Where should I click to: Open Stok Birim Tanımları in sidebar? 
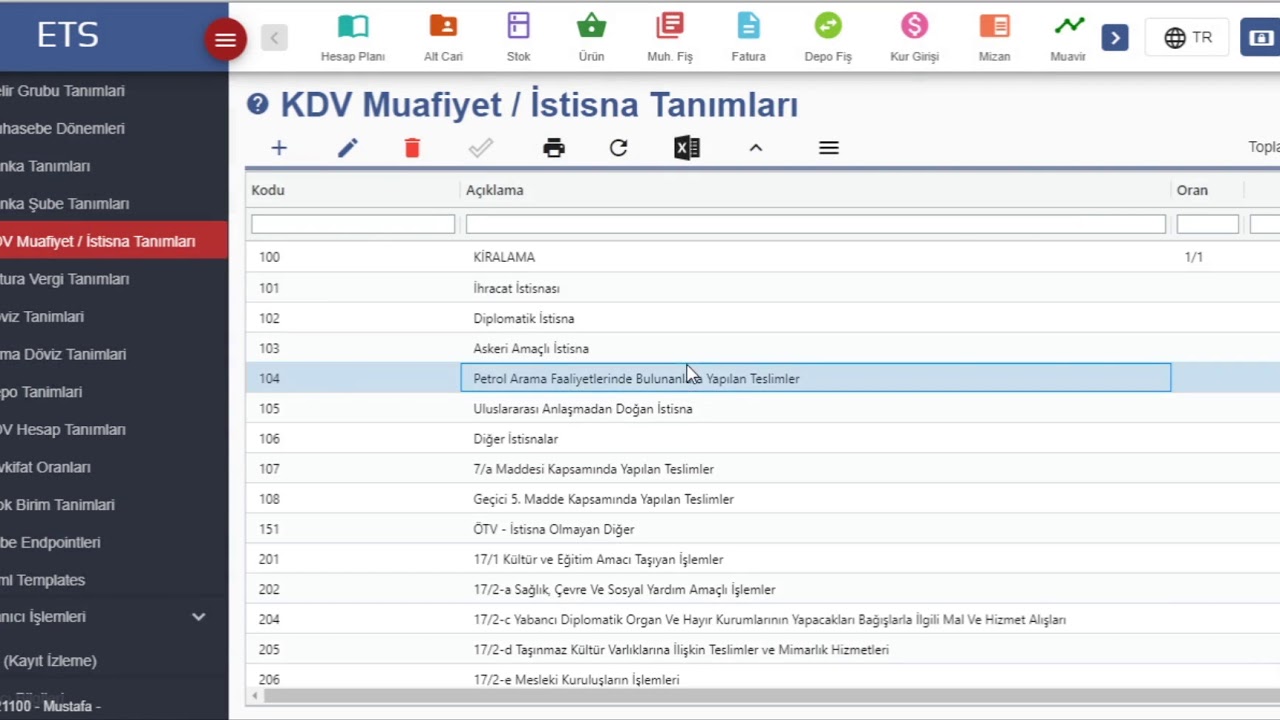click(114, 505)
